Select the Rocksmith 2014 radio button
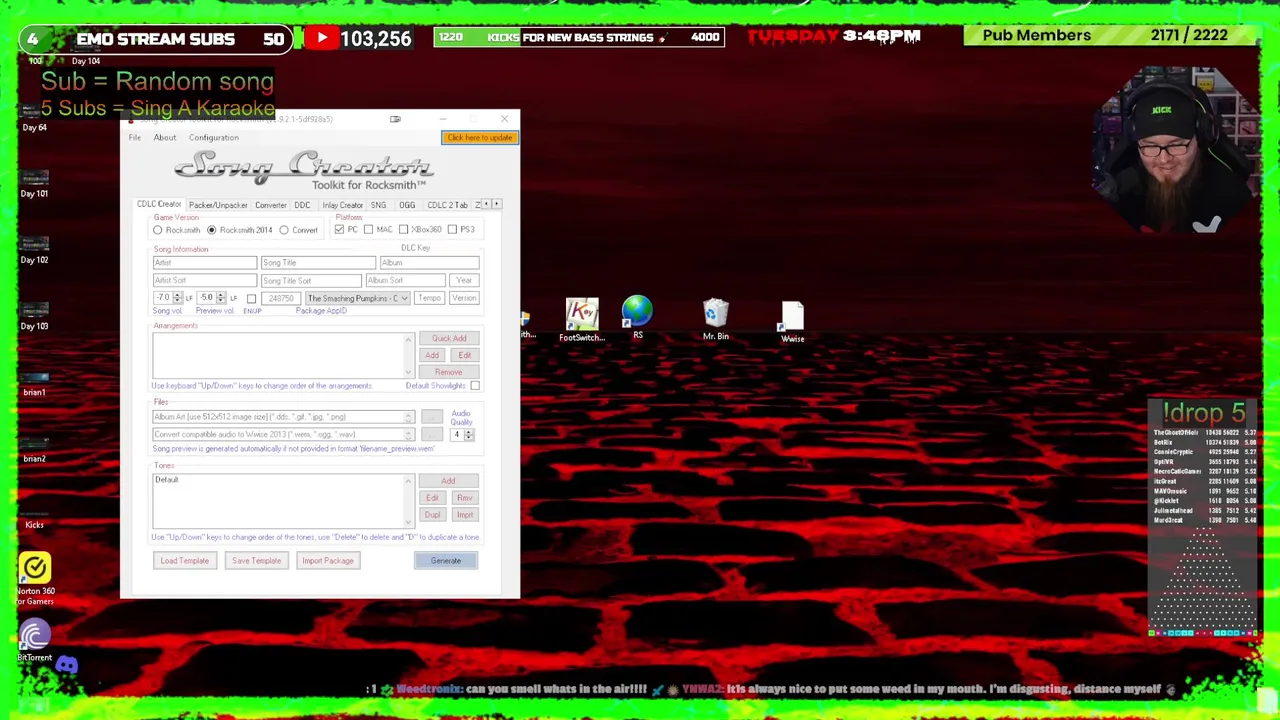 click(x=211, y=230)
